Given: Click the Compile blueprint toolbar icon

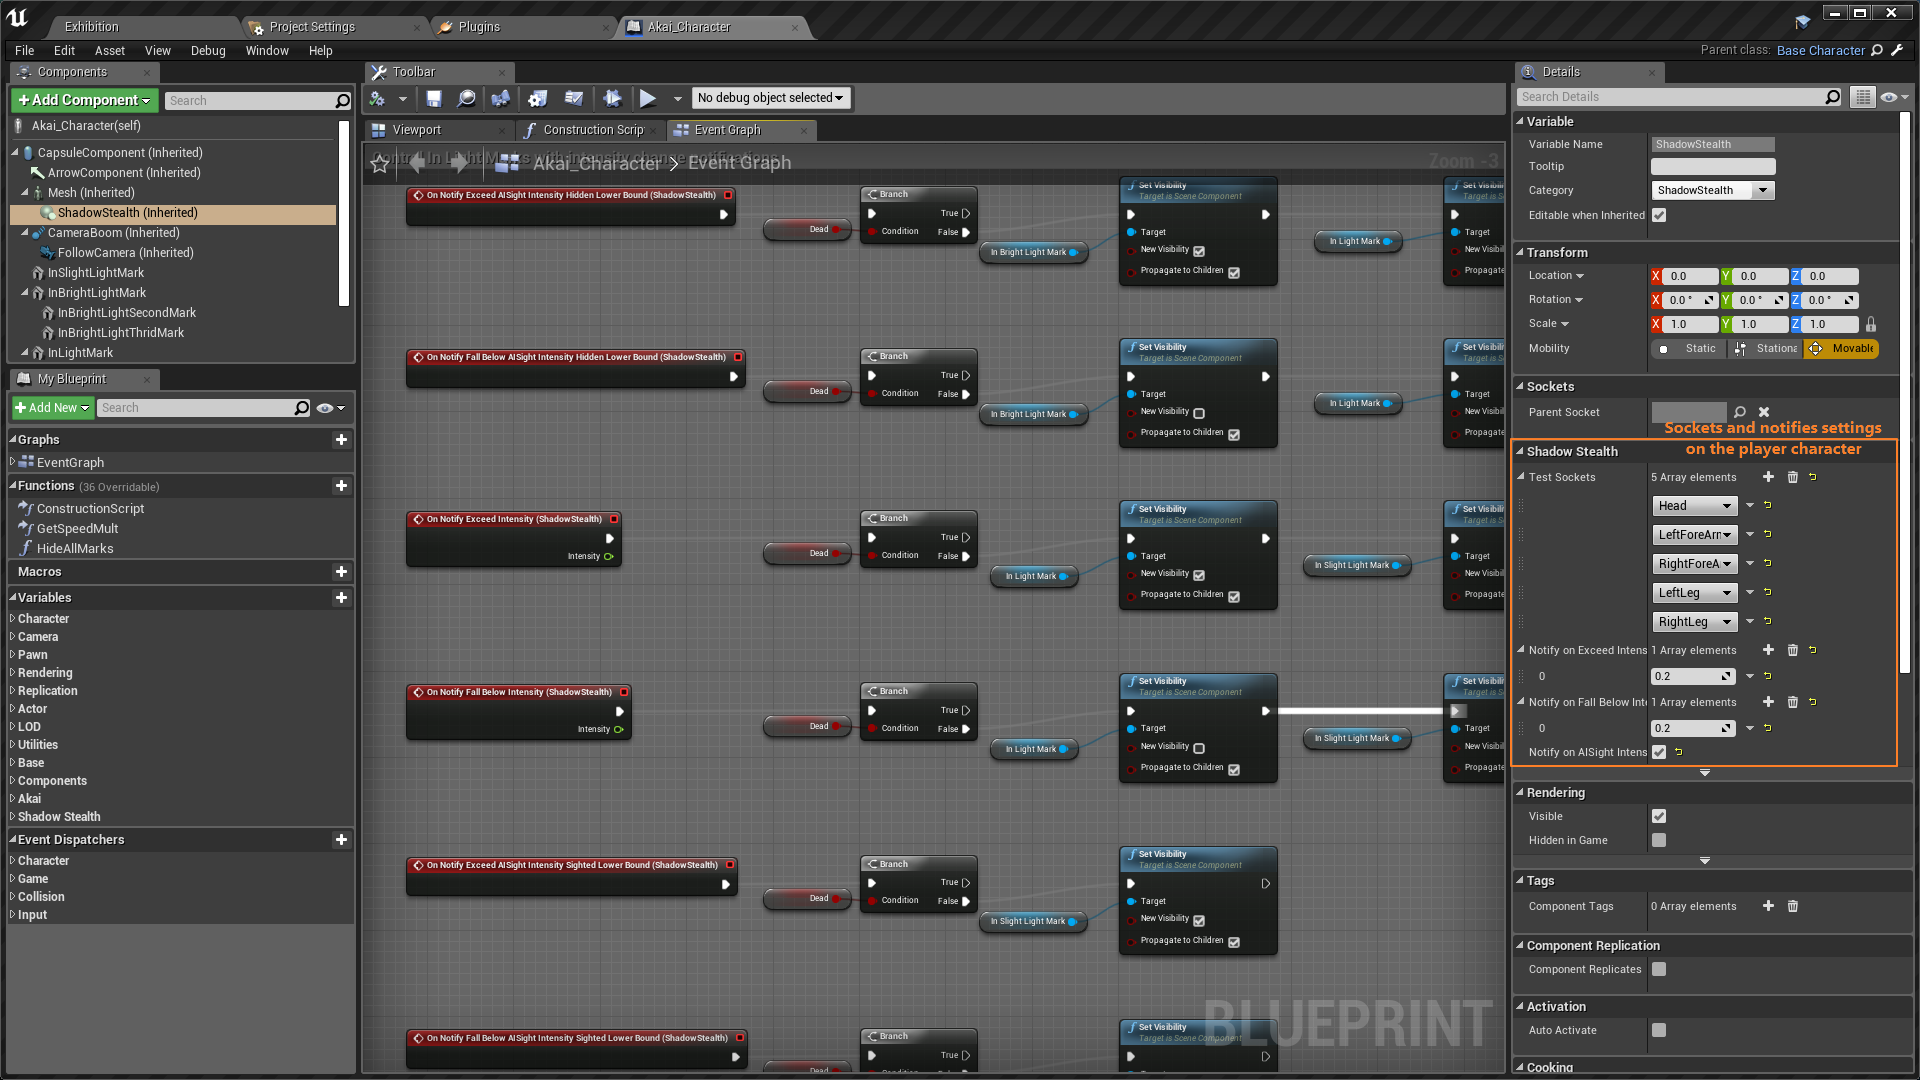Looking at the screenshot, I should pyautogui.click(x=377, y=98).
